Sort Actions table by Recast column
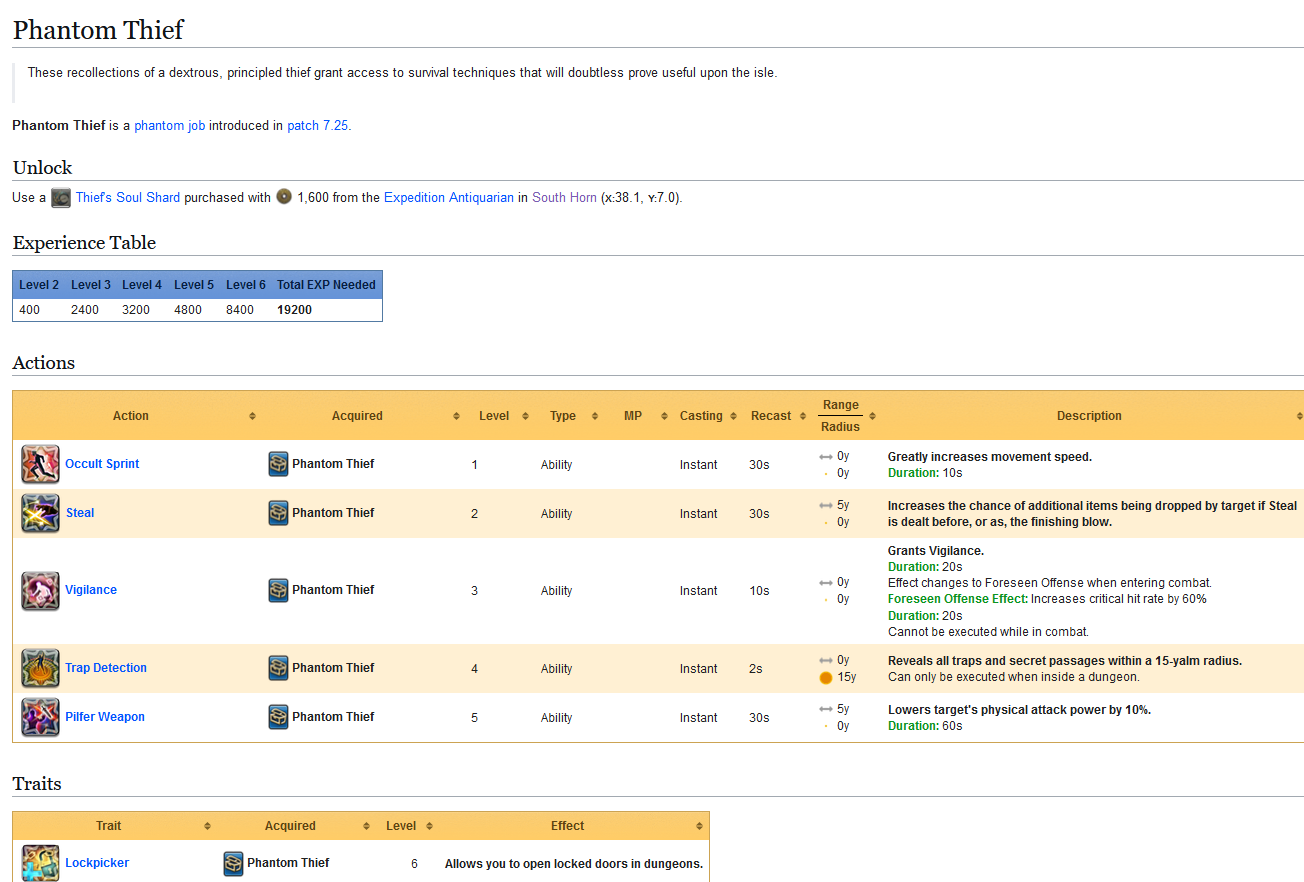The width and height of the screenshot is (1304, 882). pyautogui.click(x=803, y=416)
